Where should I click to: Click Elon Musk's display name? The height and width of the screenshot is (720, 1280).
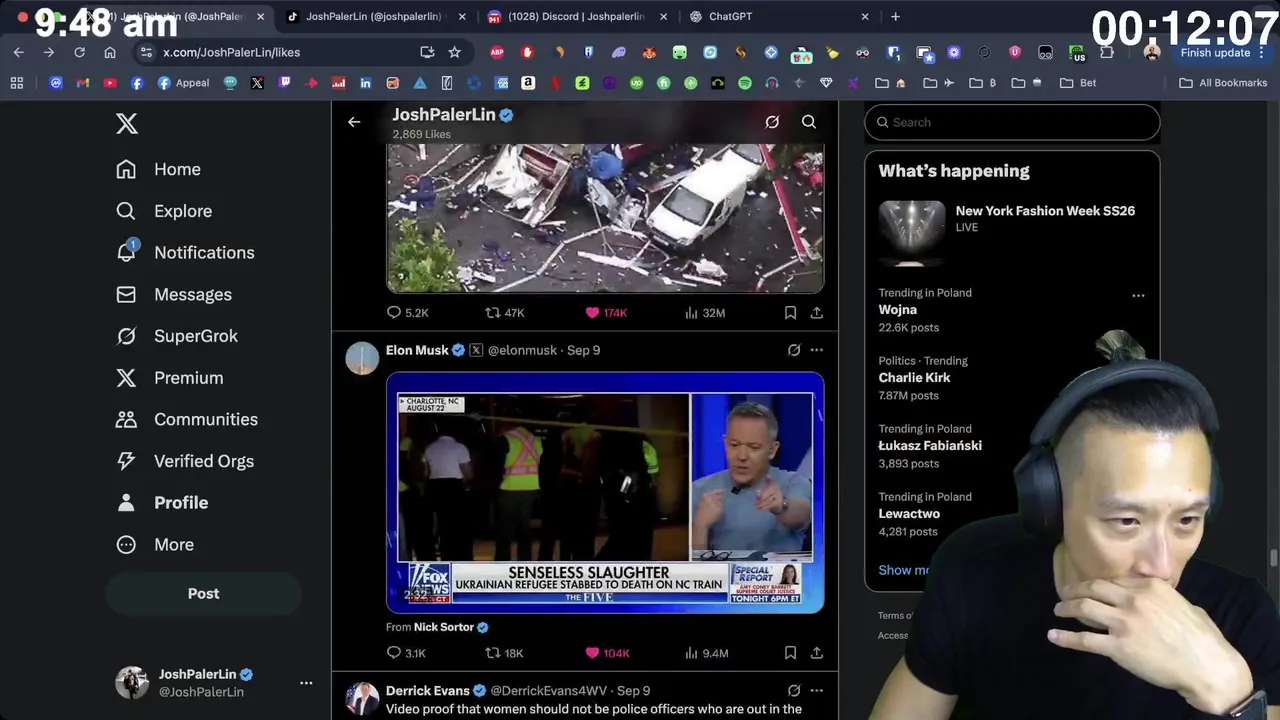click(417, 350)
